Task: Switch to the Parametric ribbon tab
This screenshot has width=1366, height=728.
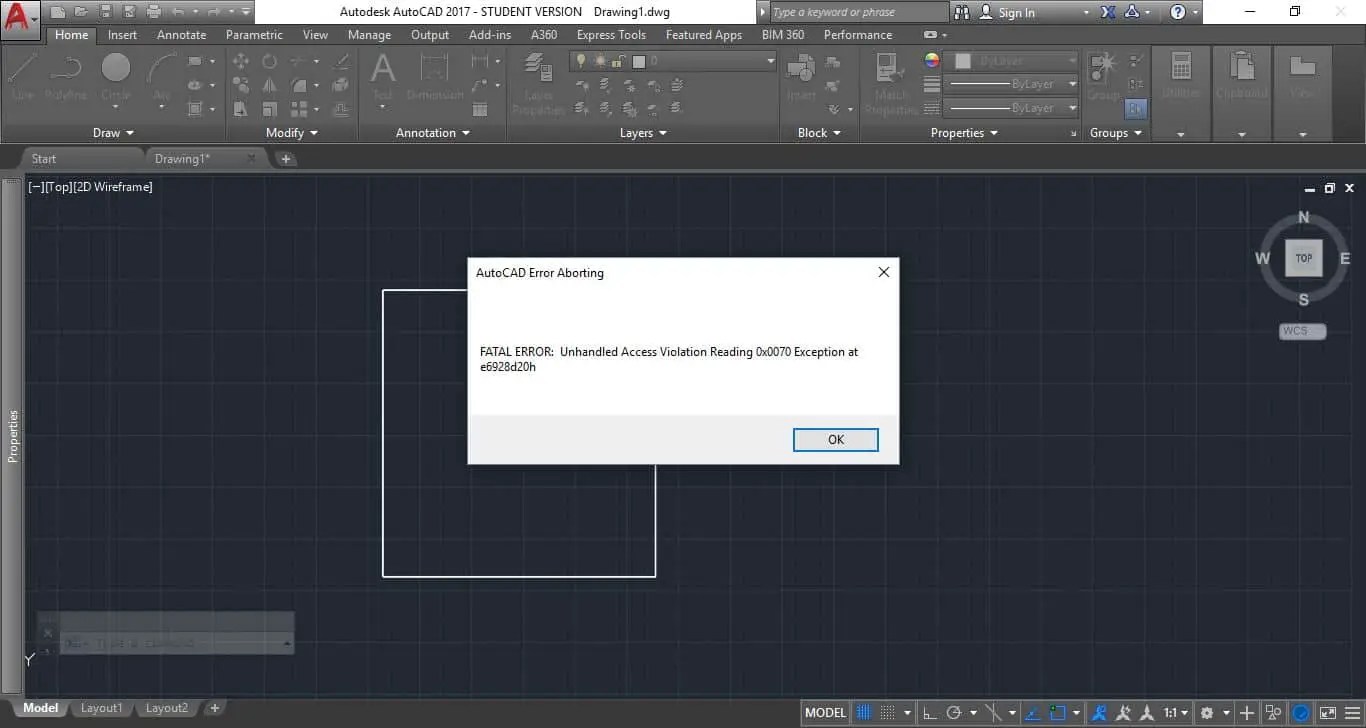Action: [x=254, y=34]
